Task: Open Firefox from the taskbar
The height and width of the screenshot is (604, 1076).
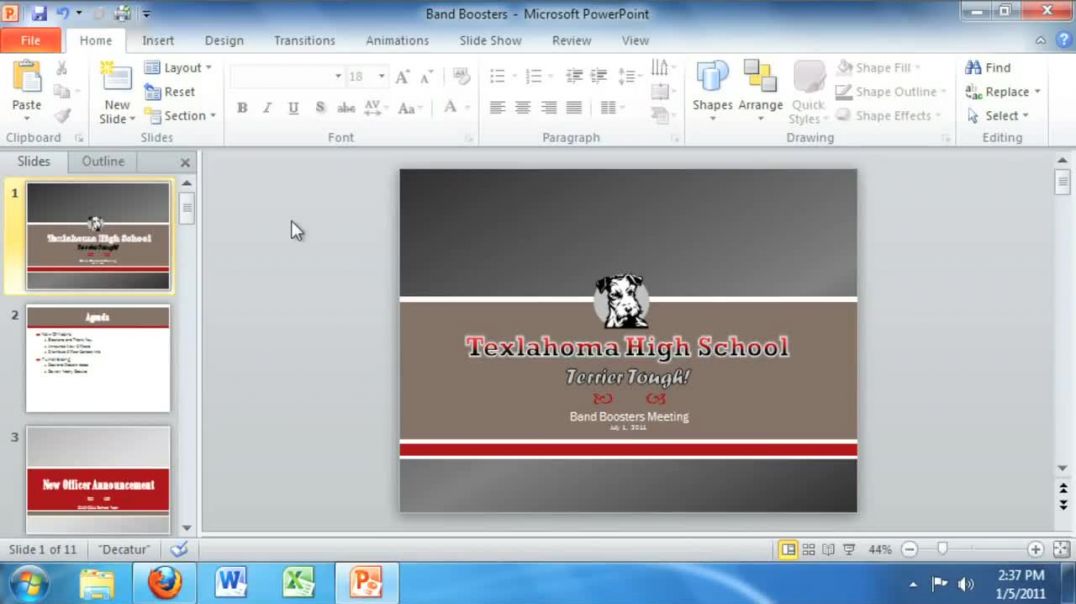Action: coord(165,583)
